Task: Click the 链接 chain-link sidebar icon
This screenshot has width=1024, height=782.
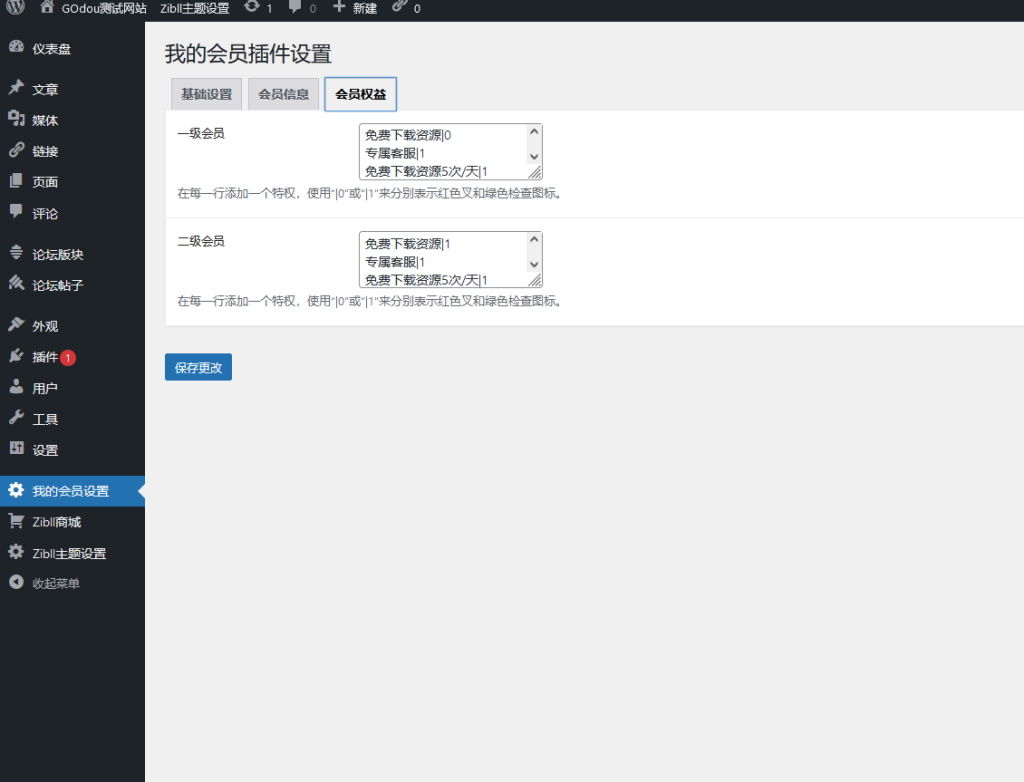Action: tap(15, 151)
